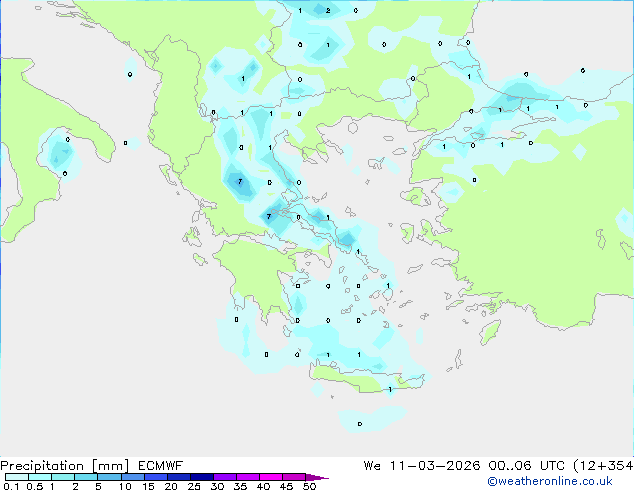Select the legend swatch between 1 and 2
This screenshot has width=634, height=490.
click(63, 477)
